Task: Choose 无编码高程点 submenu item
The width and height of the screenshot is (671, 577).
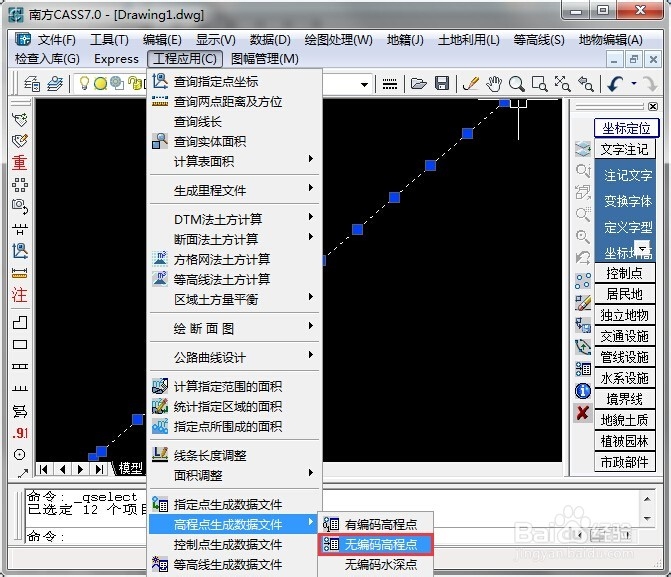Action: tap(376, 544)
